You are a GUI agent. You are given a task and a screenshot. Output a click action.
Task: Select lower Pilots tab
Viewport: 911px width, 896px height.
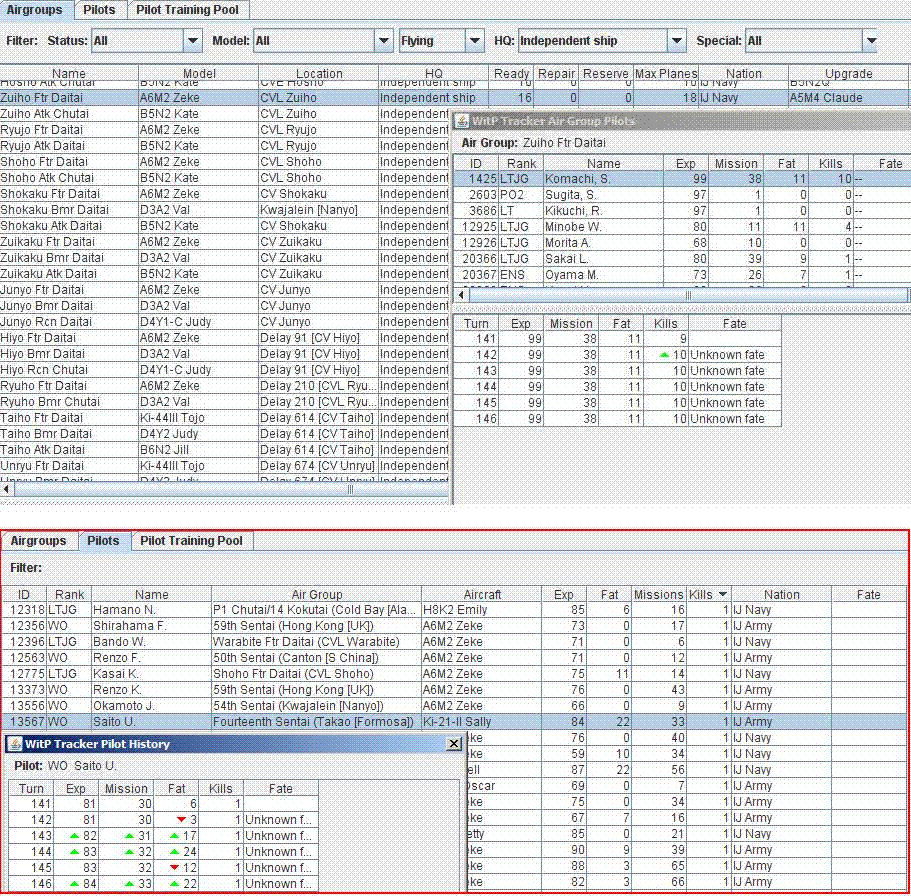(x=103, y=540)
